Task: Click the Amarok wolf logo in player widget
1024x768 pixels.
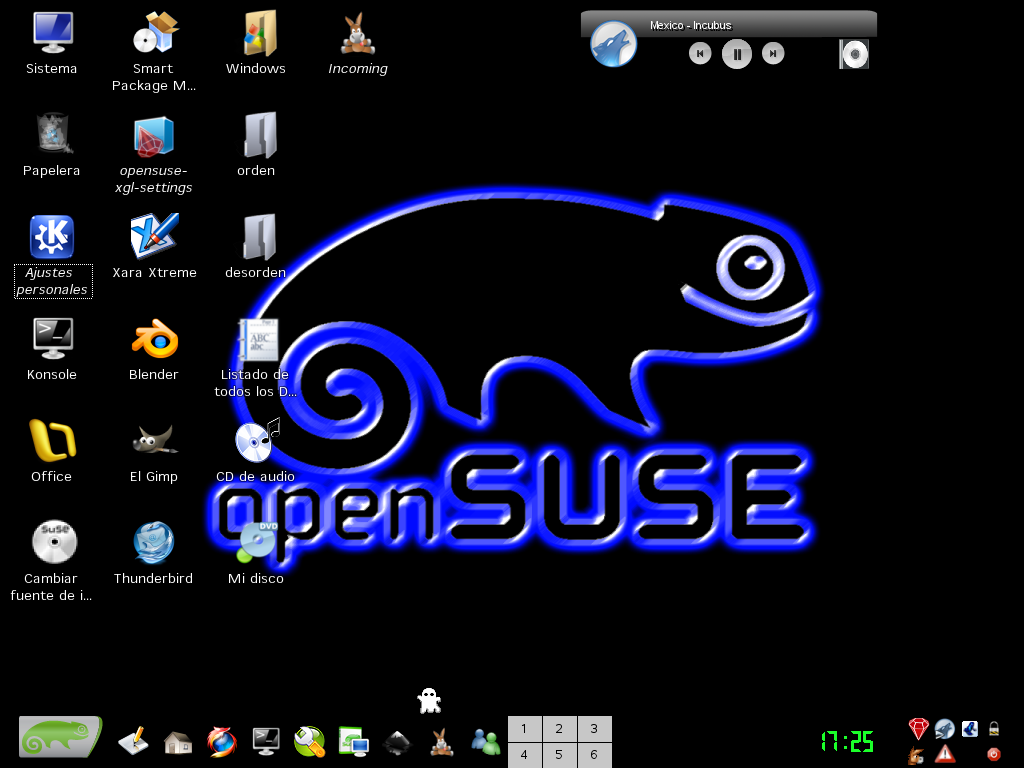Action: pyautogui.click(x=613, y=44)
